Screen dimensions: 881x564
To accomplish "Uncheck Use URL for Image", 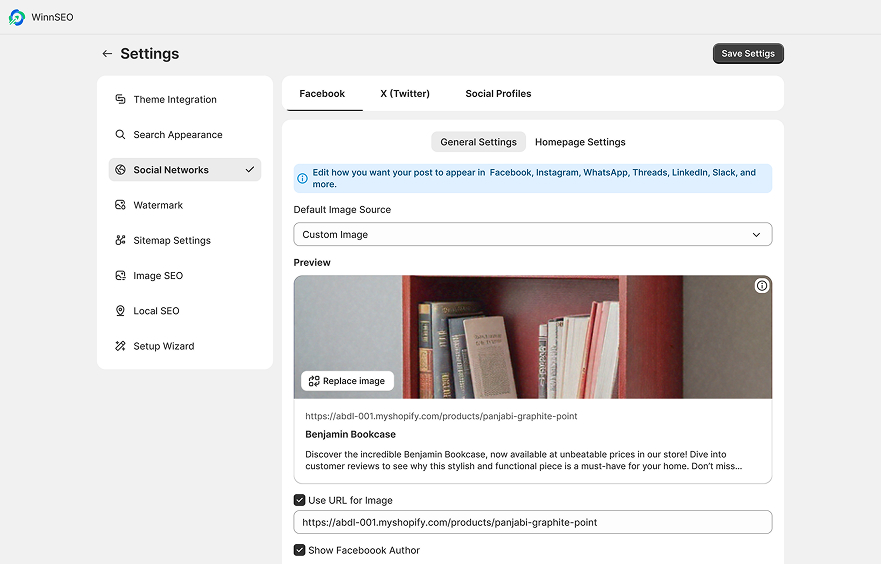I will coord(299,500).
